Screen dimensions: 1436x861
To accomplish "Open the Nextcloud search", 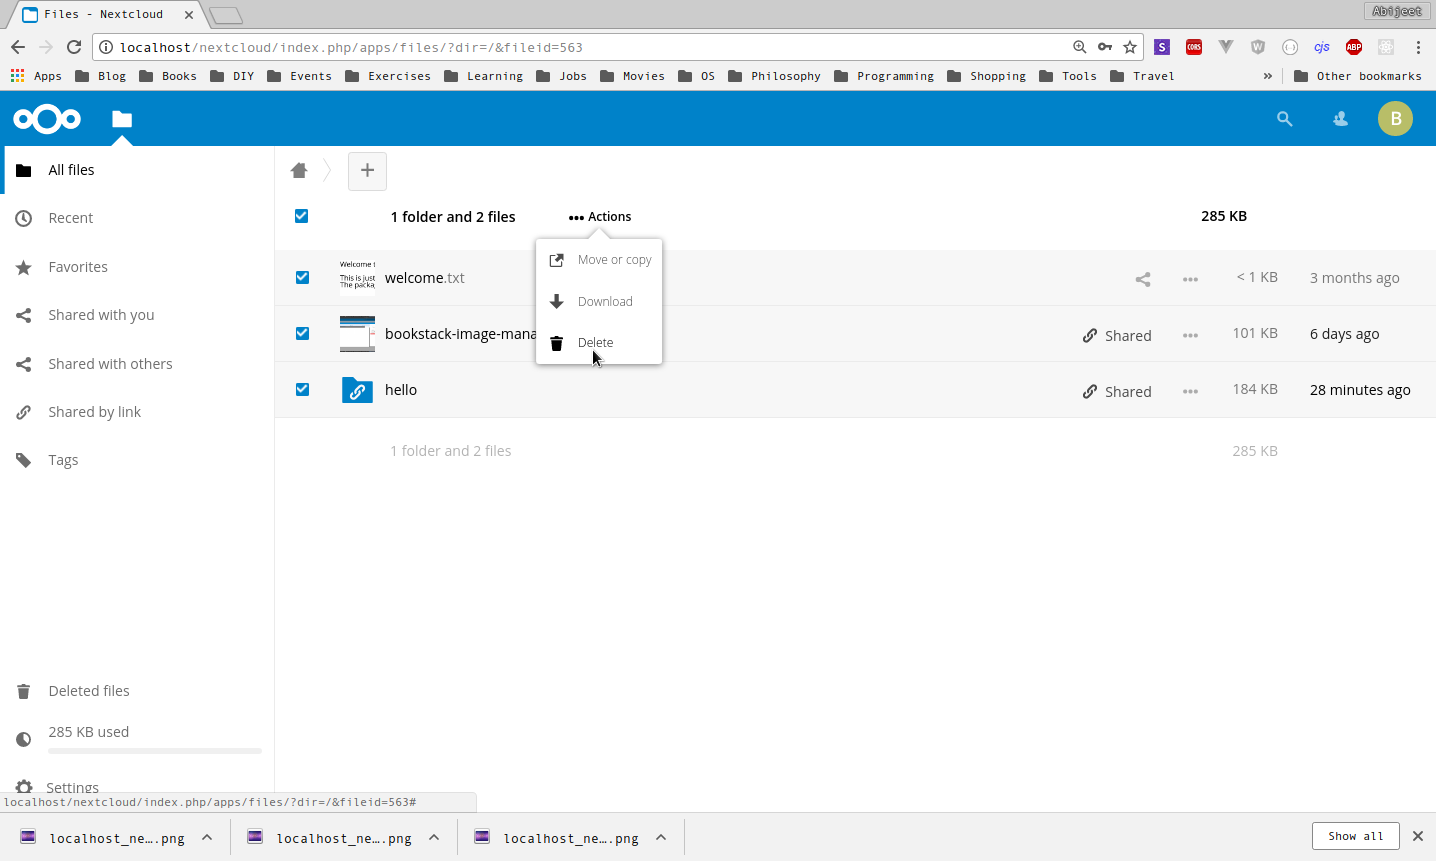I will pos(1284,118).
